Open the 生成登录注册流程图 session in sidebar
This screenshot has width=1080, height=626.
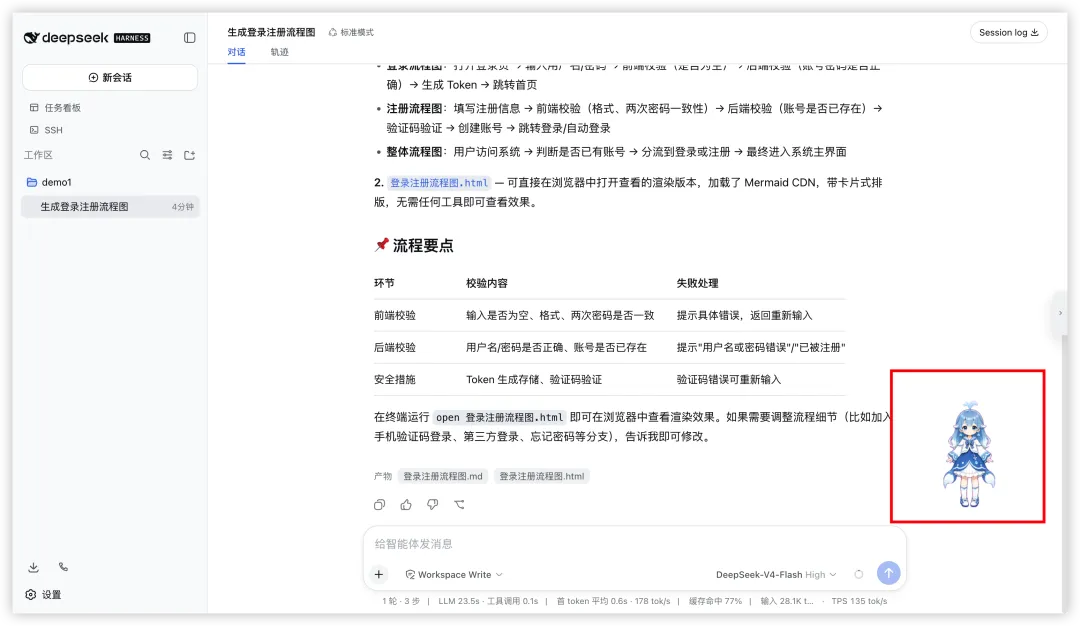[110, 207]
